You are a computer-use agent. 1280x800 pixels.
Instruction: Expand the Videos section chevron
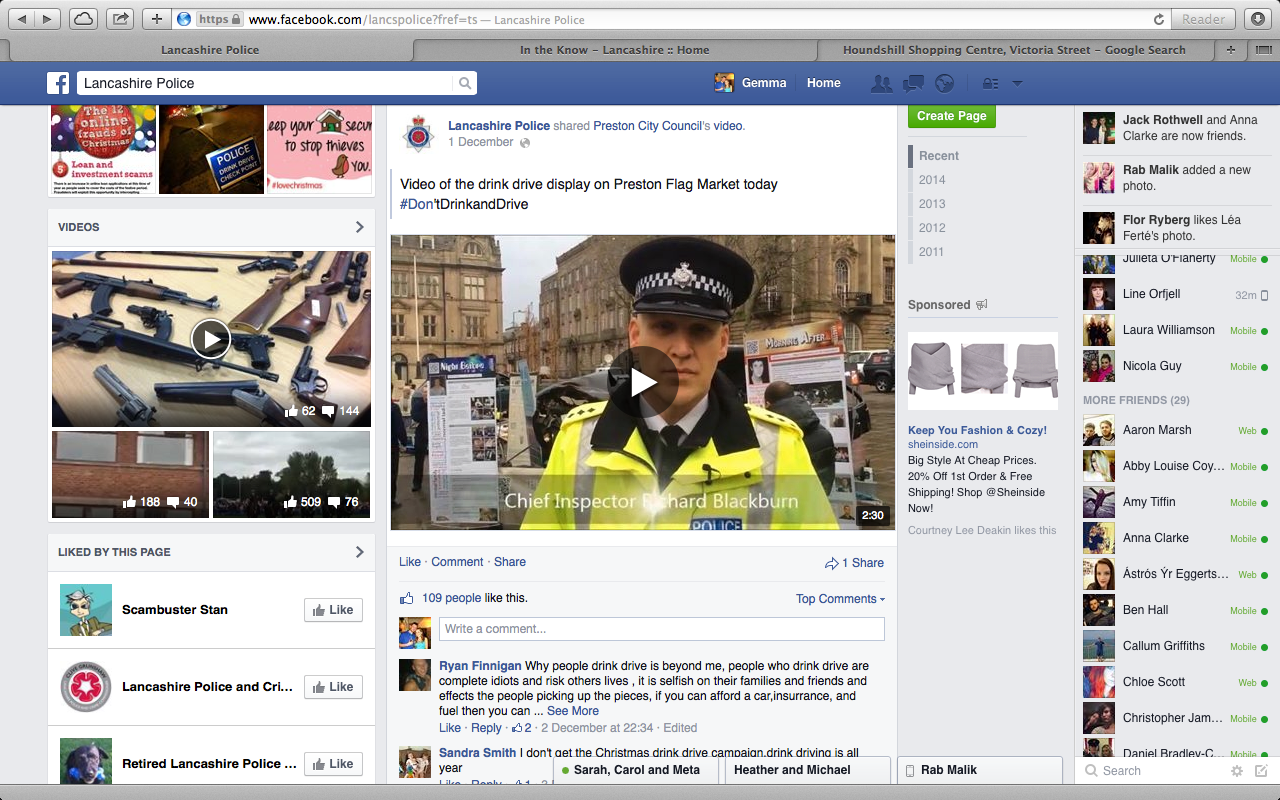click(360, 227)
